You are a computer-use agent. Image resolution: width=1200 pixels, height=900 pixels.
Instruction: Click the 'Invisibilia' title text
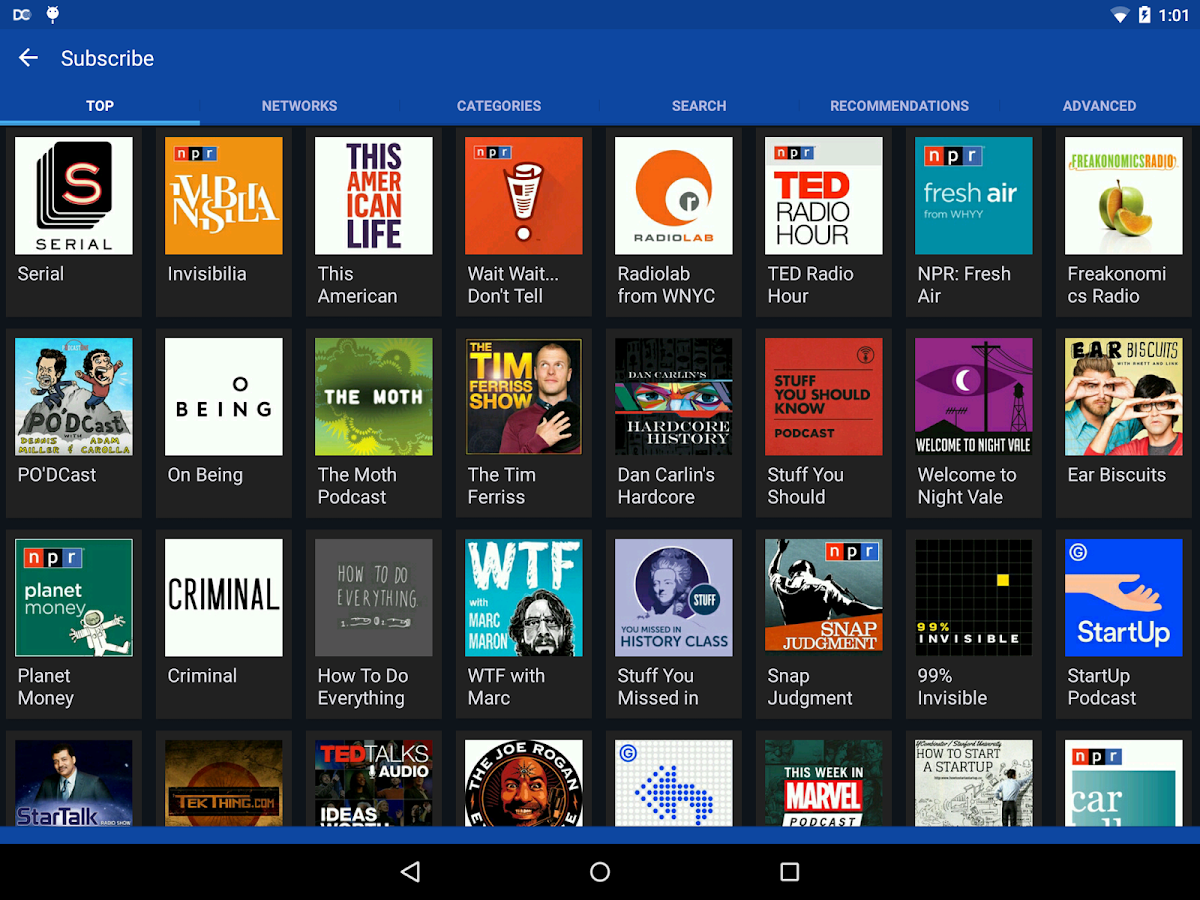click(207, 274)
